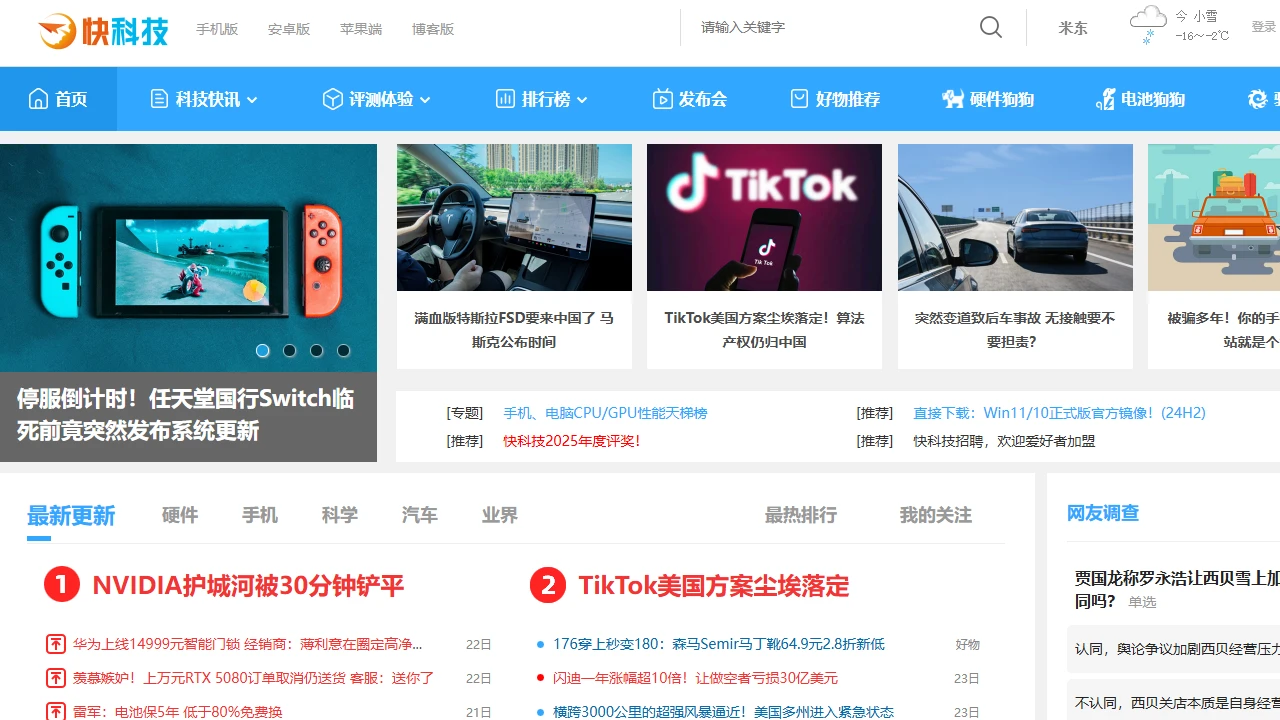The image size is (1280, 720).
Task: Click the checkmark icon beside 好物推荐
Action: pos(798,99)
